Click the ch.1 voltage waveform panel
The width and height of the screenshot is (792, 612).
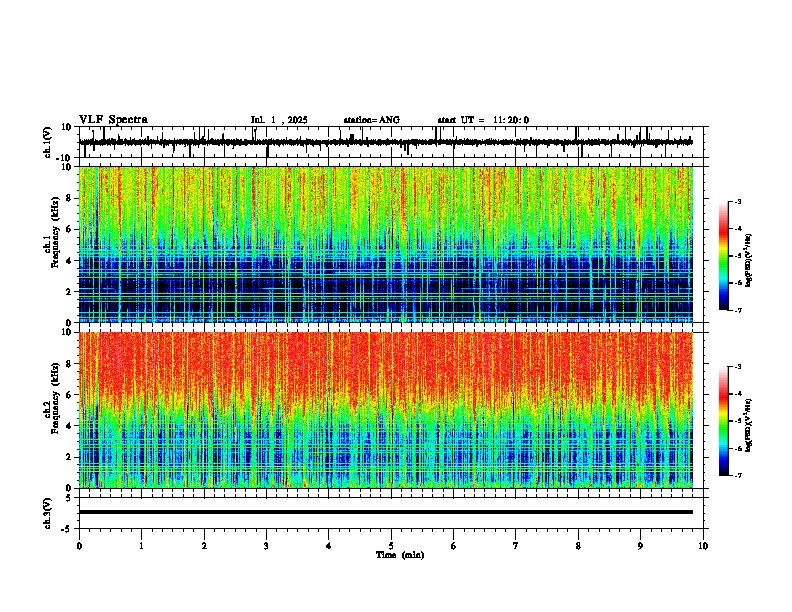(x=393, y=142)
